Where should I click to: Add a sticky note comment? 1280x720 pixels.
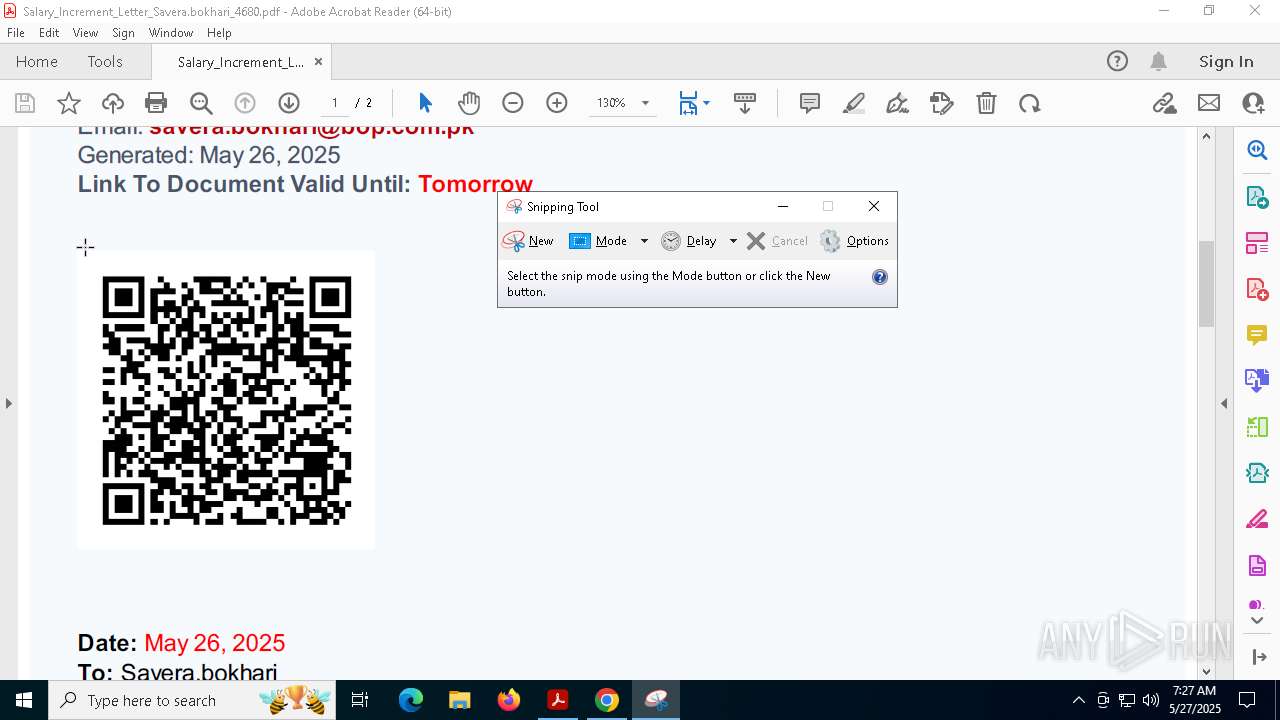(x=810, y=103)
